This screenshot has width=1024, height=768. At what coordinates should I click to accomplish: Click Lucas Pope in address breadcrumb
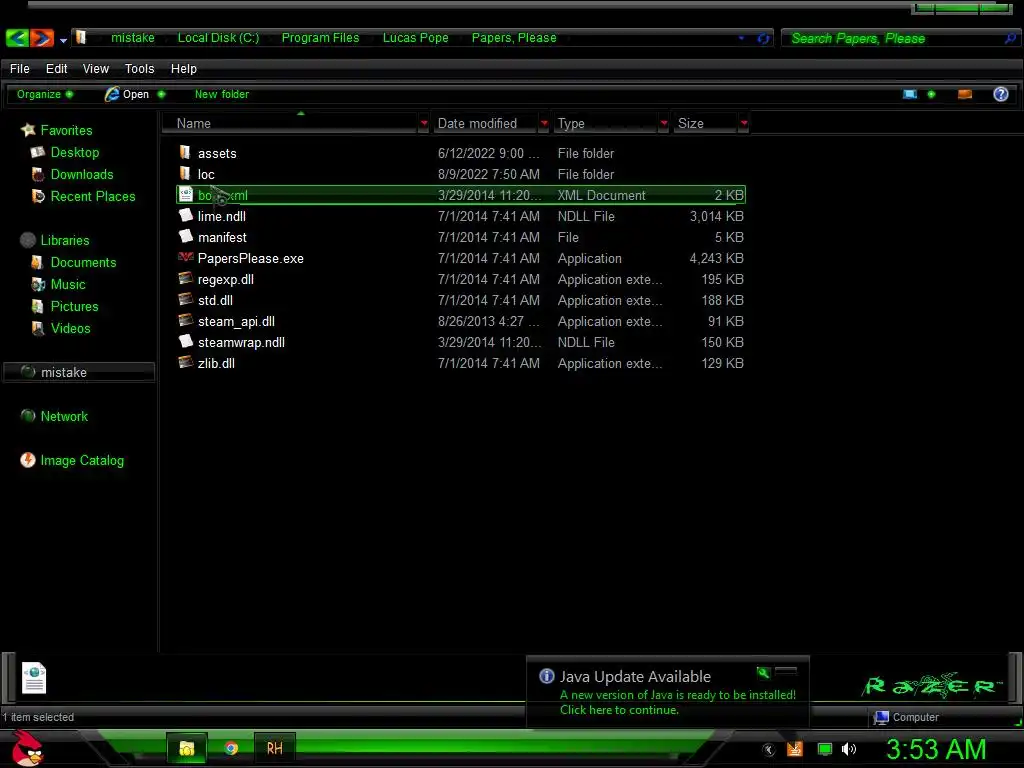tap(415, 38)
